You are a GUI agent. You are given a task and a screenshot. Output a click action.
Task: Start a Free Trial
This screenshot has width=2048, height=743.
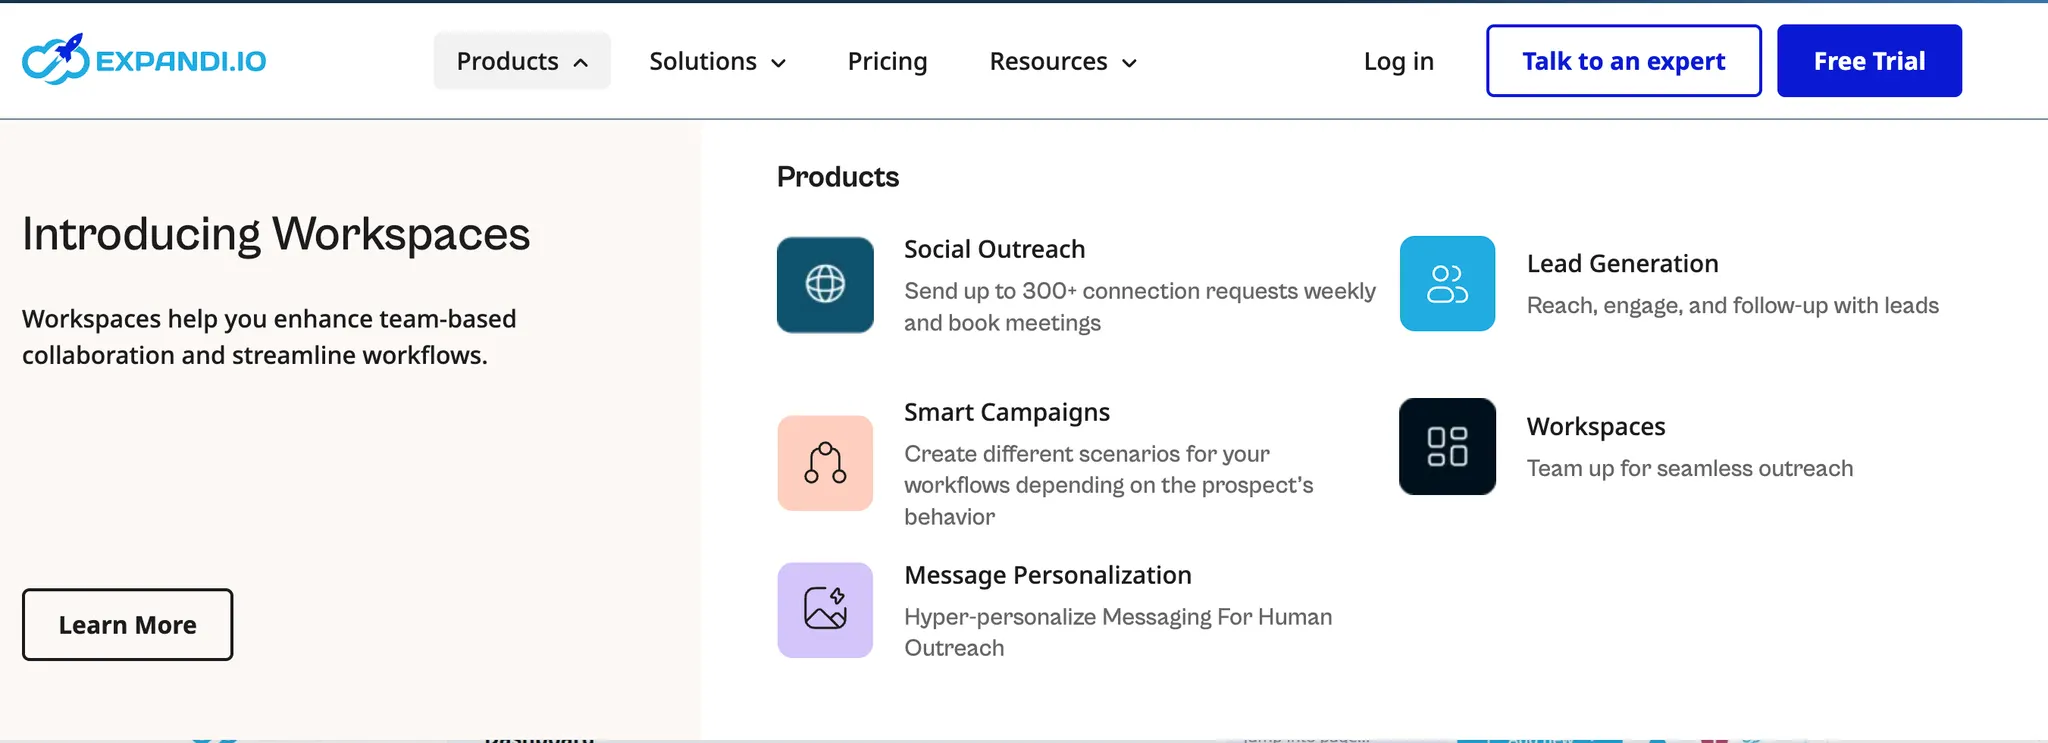(x=1868, y=61)
